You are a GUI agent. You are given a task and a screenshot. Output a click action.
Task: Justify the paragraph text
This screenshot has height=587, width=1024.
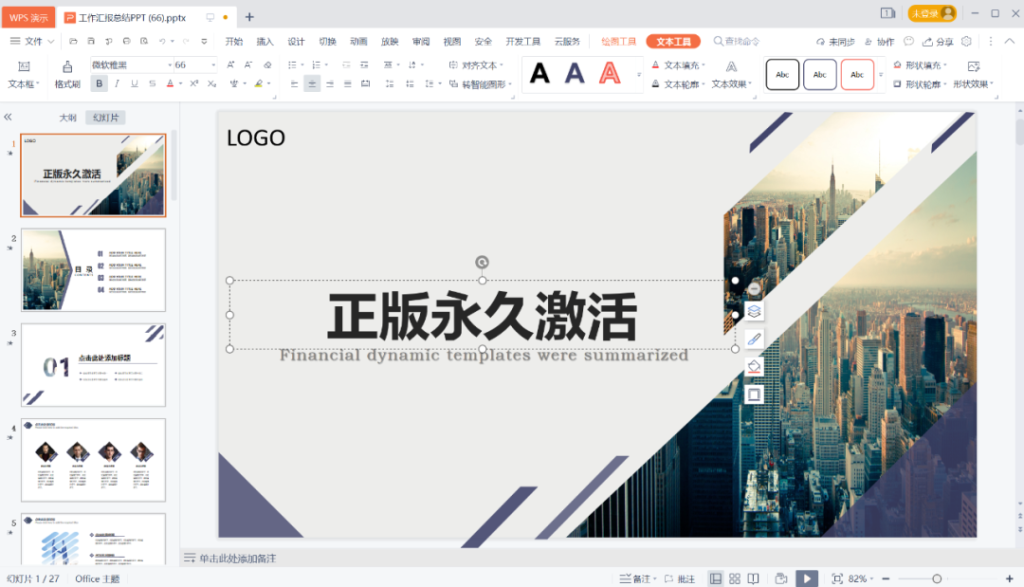(x=347, y=84)
